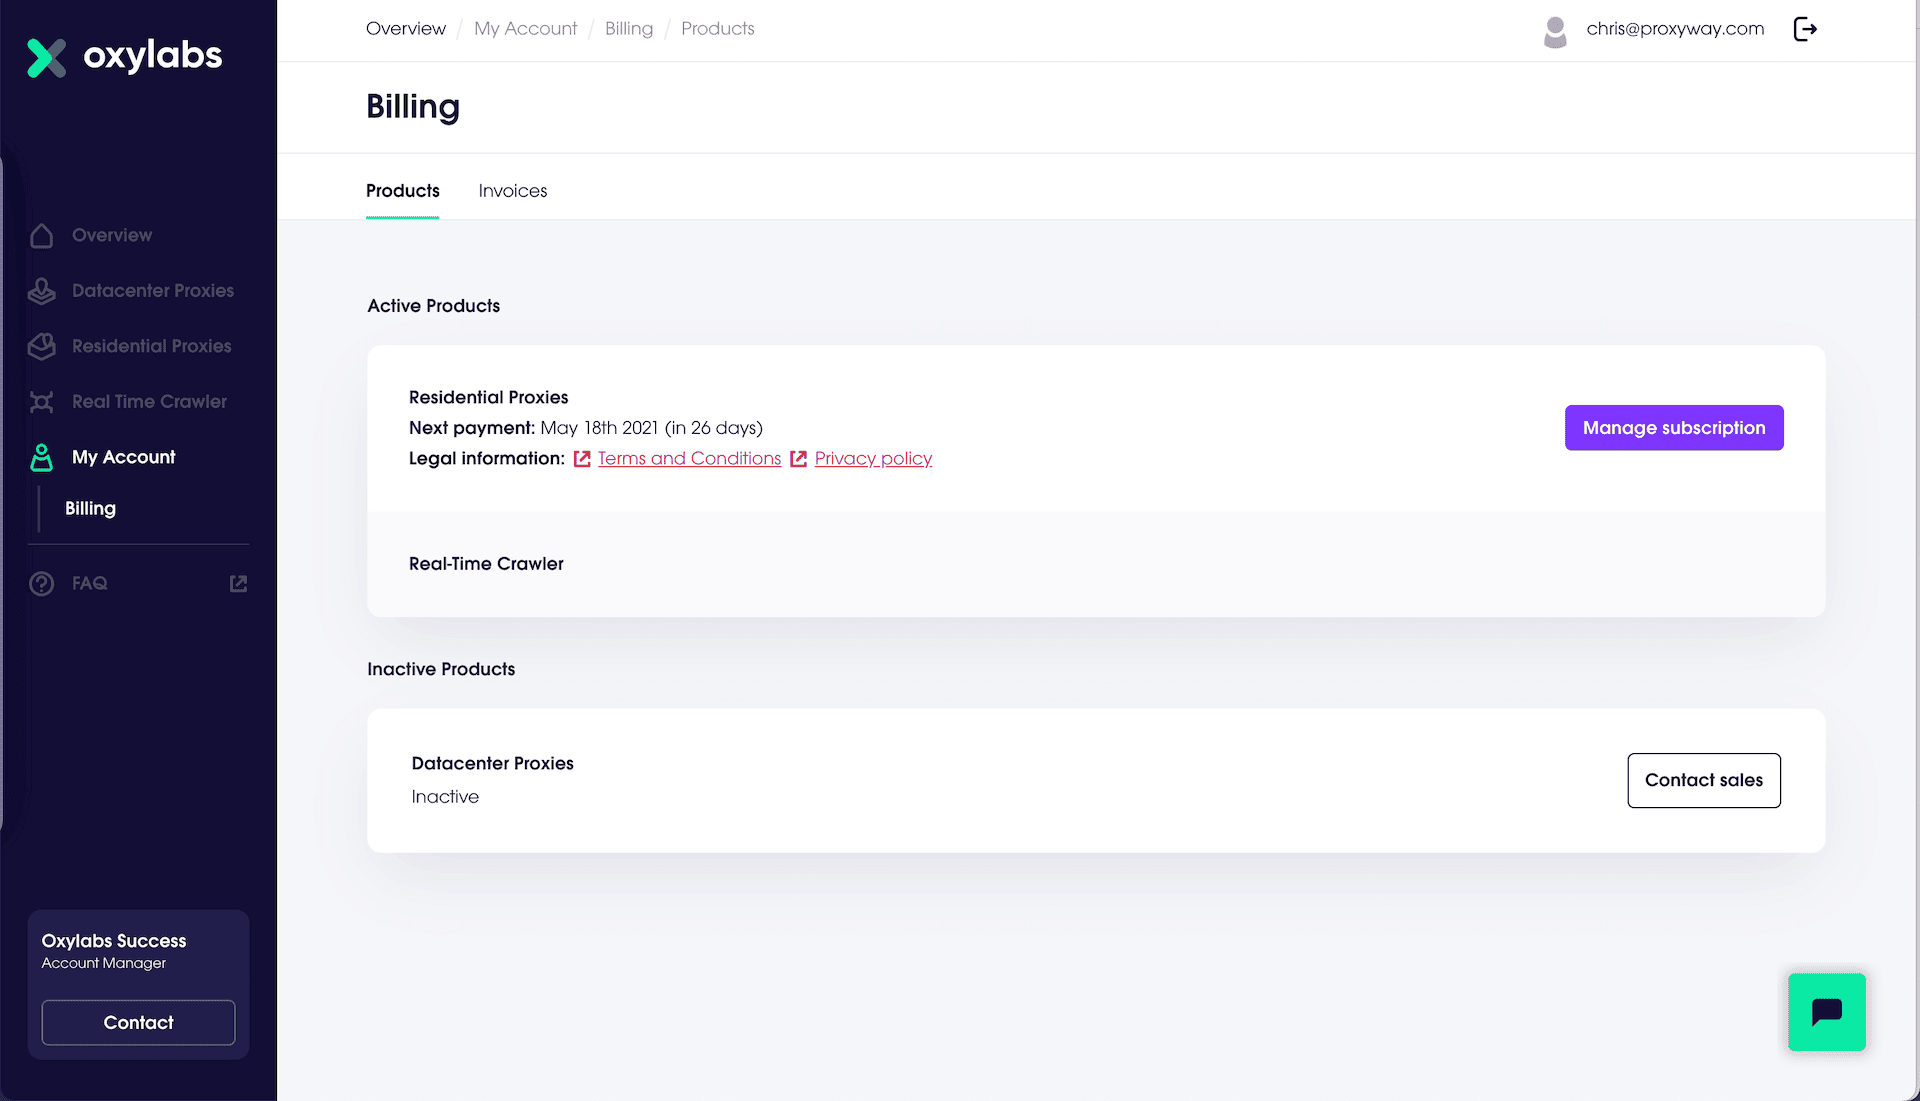Click Products in the breadcrumb

pos(717,29)
